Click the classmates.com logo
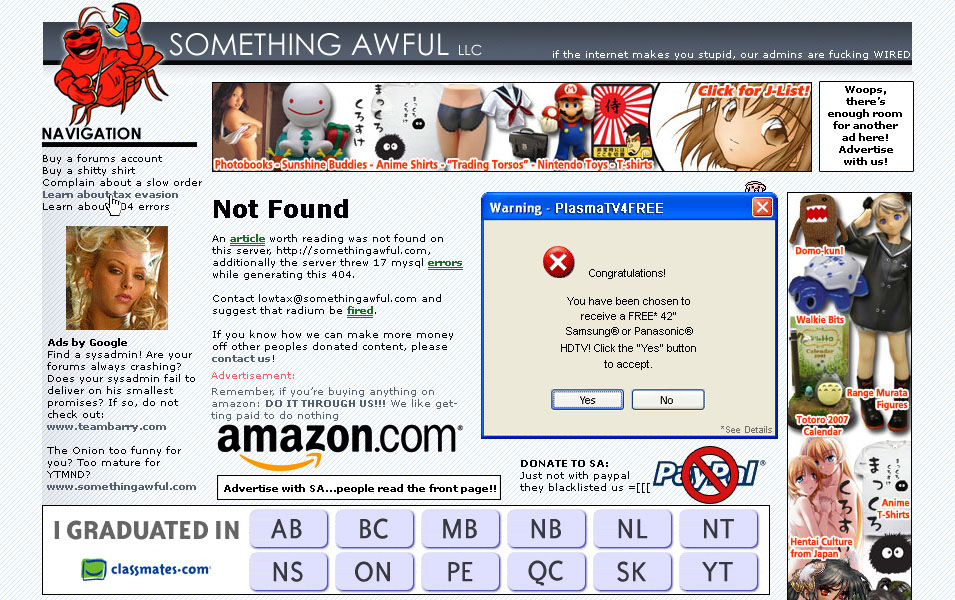The width and height of the screenshot is (955, 600). click(x=146, y=570)
